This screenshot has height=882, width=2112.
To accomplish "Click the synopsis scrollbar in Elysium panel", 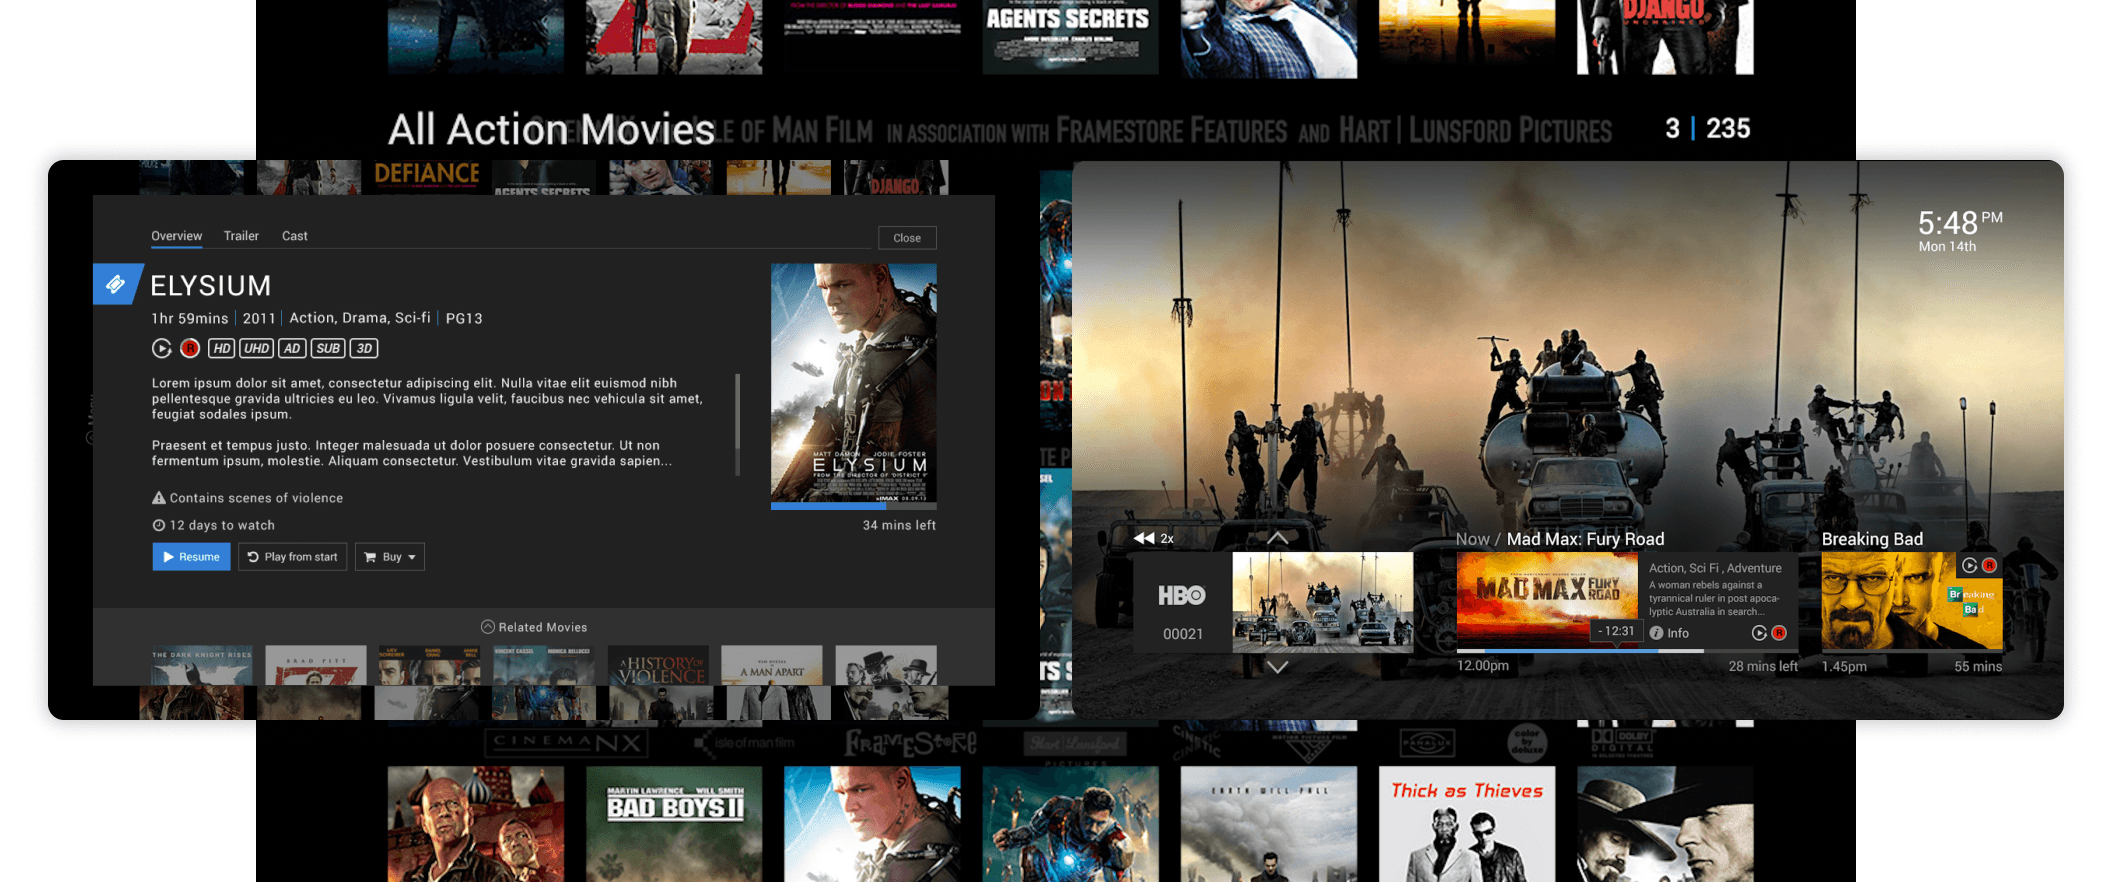I will pyautogui.click(x=738, y=424).
